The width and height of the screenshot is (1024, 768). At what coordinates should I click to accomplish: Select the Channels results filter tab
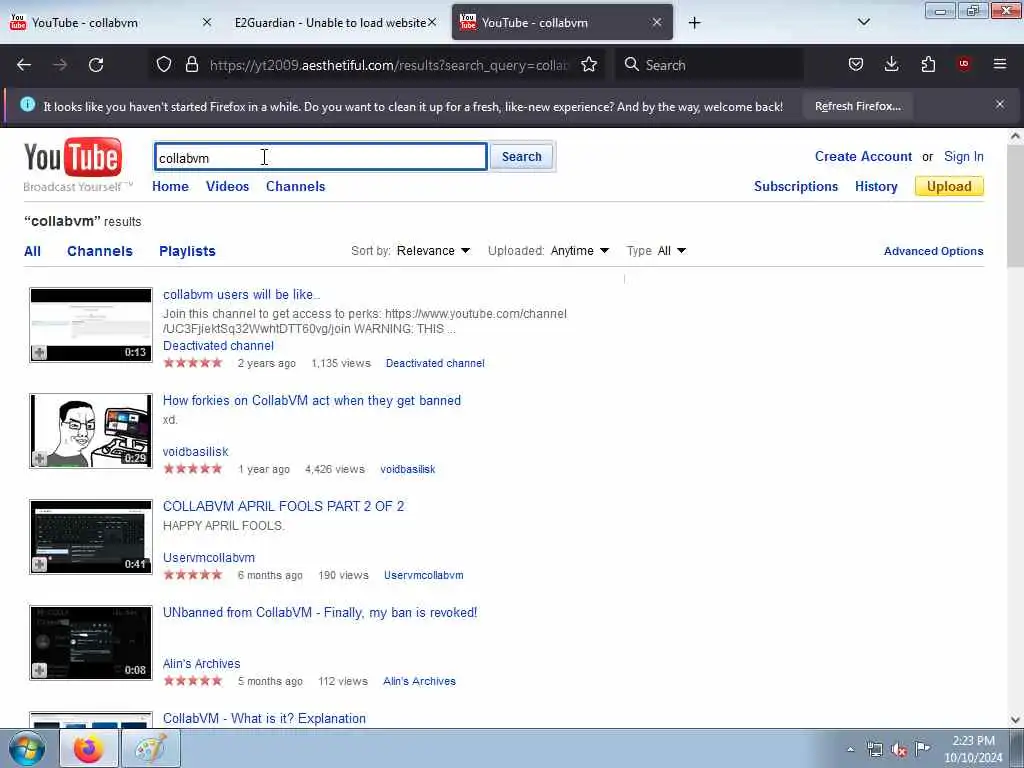pyautogui.click(x=100, y=251)
